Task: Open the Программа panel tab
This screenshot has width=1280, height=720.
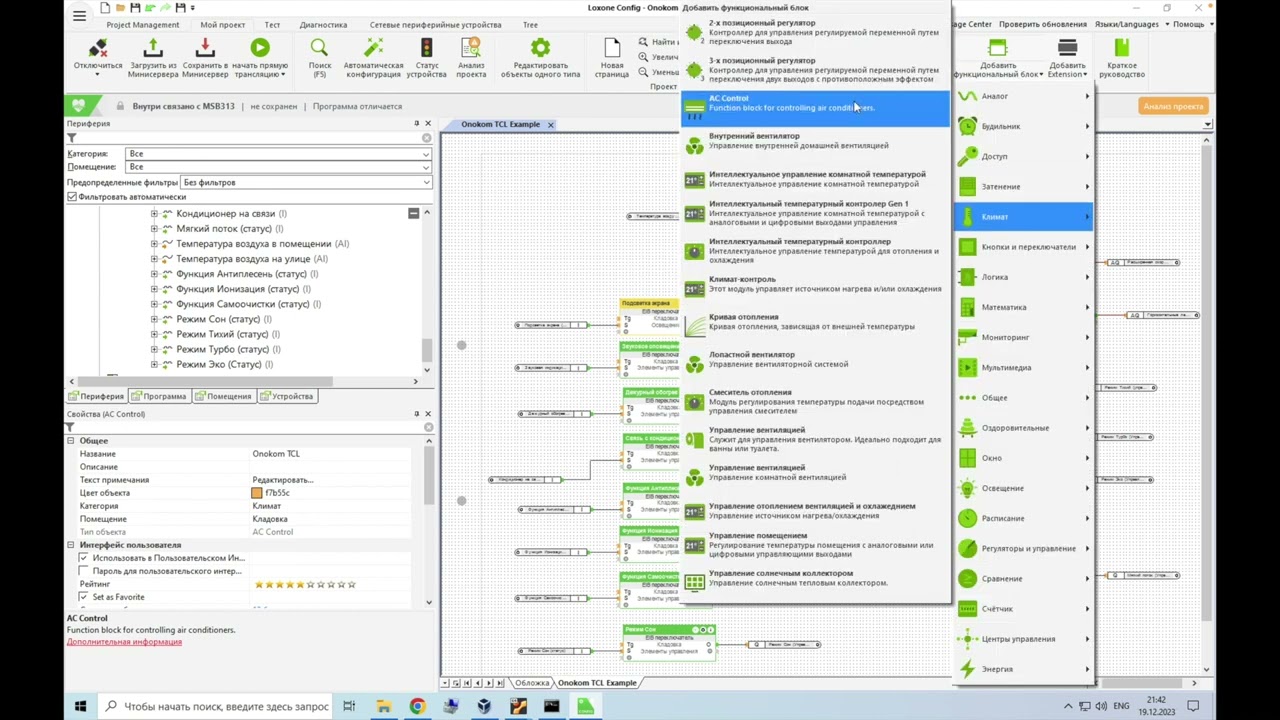Action: (x=159, y=396)
